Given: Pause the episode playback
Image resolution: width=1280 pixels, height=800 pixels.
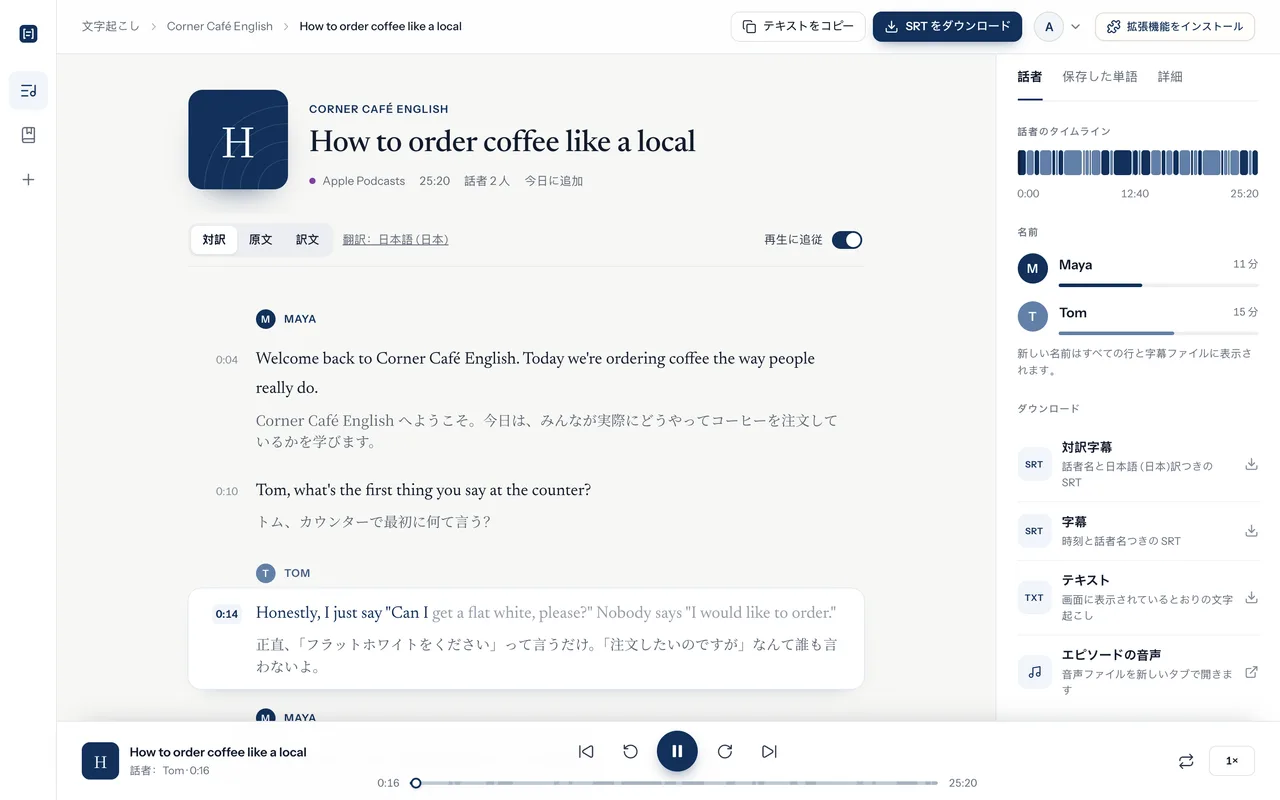Looking at the screenshot, I should click(x=677, y=751).
